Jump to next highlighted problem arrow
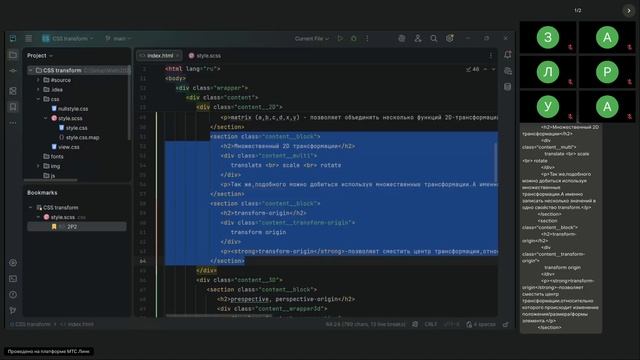640x360 pixels. [493, 69]
